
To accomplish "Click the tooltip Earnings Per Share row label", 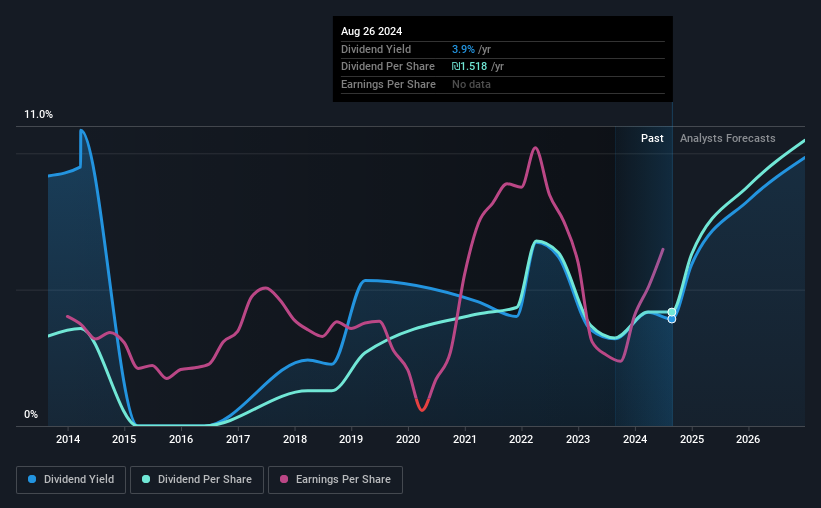I will tap(388, 84).
